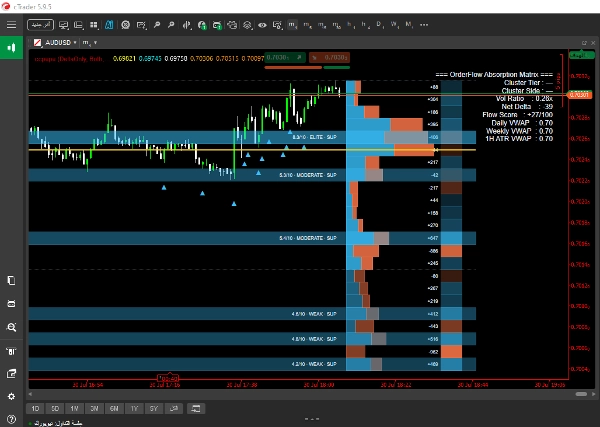Open the chart type candlestick dropdown
The image size is (600, 427).
(187, 25)
